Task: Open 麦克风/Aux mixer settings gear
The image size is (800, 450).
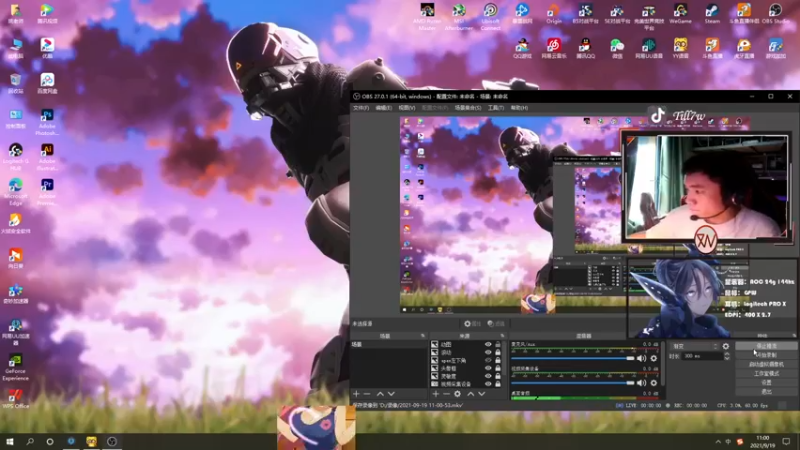Action: (x=654, y=359)
